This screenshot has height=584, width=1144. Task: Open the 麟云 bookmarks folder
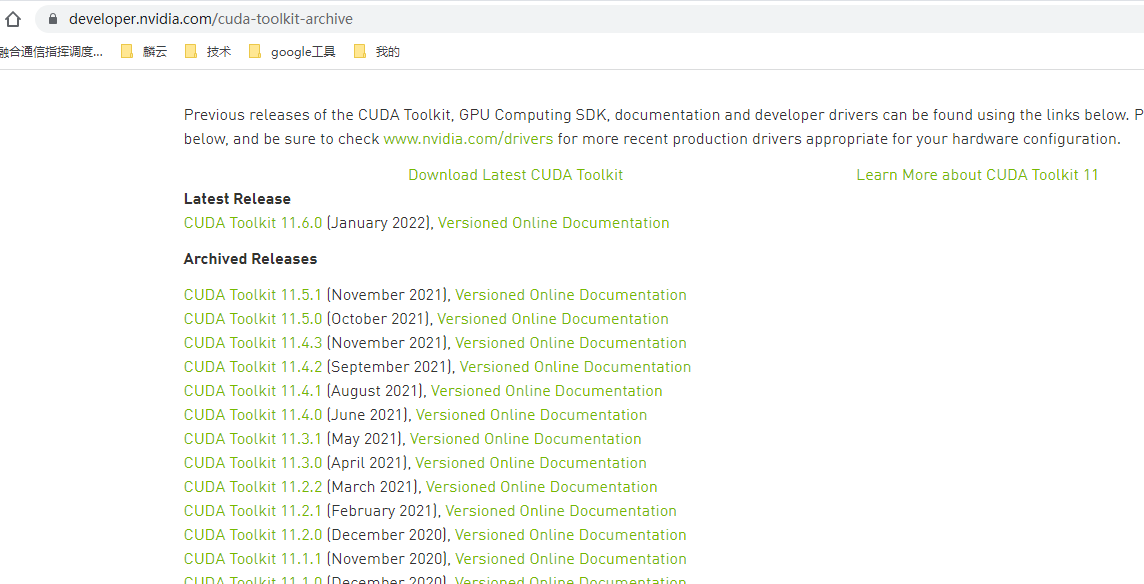(x=144, y=51)
